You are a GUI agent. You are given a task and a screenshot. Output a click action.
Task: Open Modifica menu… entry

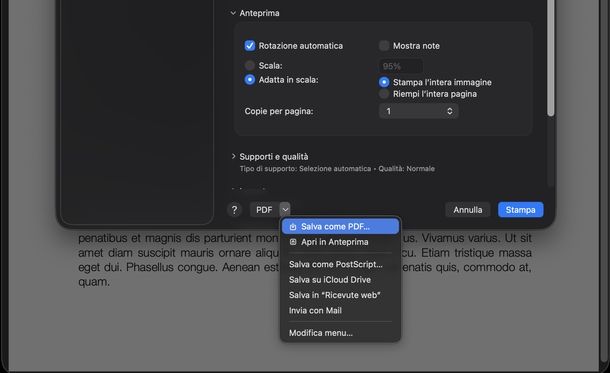(340, 333)
